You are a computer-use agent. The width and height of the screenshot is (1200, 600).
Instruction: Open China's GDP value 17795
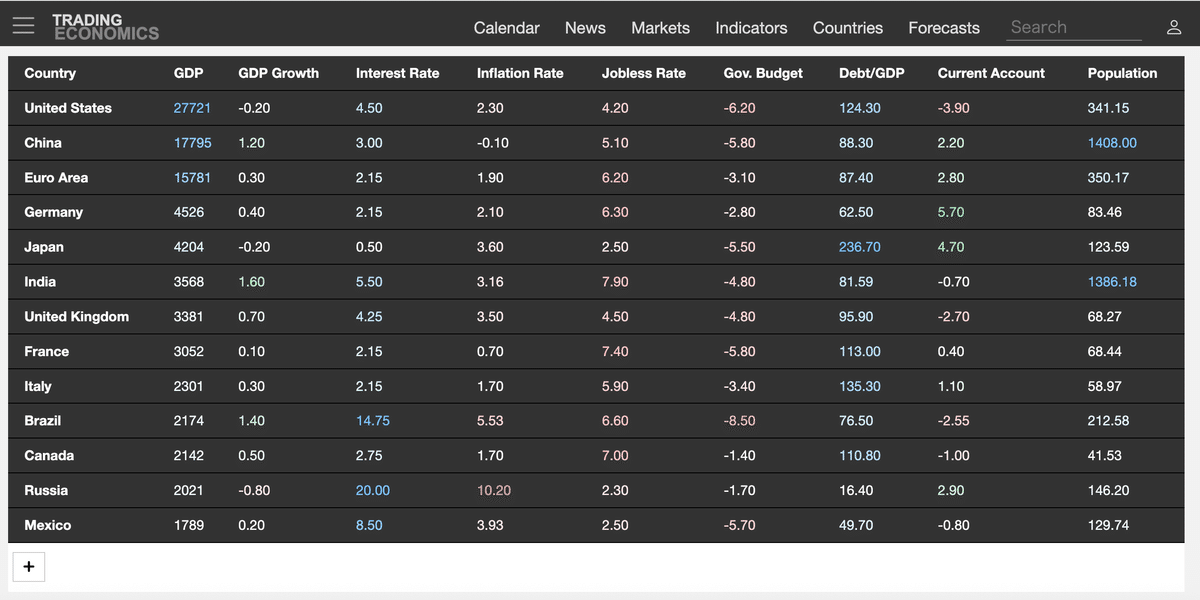click(192, 143)
